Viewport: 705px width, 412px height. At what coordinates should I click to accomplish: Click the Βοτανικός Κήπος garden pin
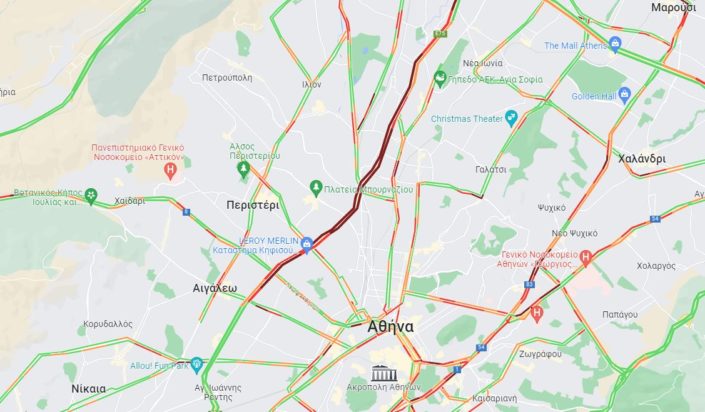(x=91, y=196)
